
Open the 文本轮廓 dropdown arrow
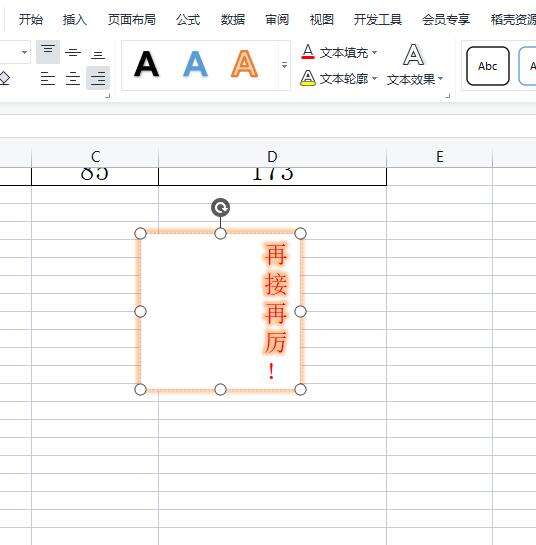375,78
